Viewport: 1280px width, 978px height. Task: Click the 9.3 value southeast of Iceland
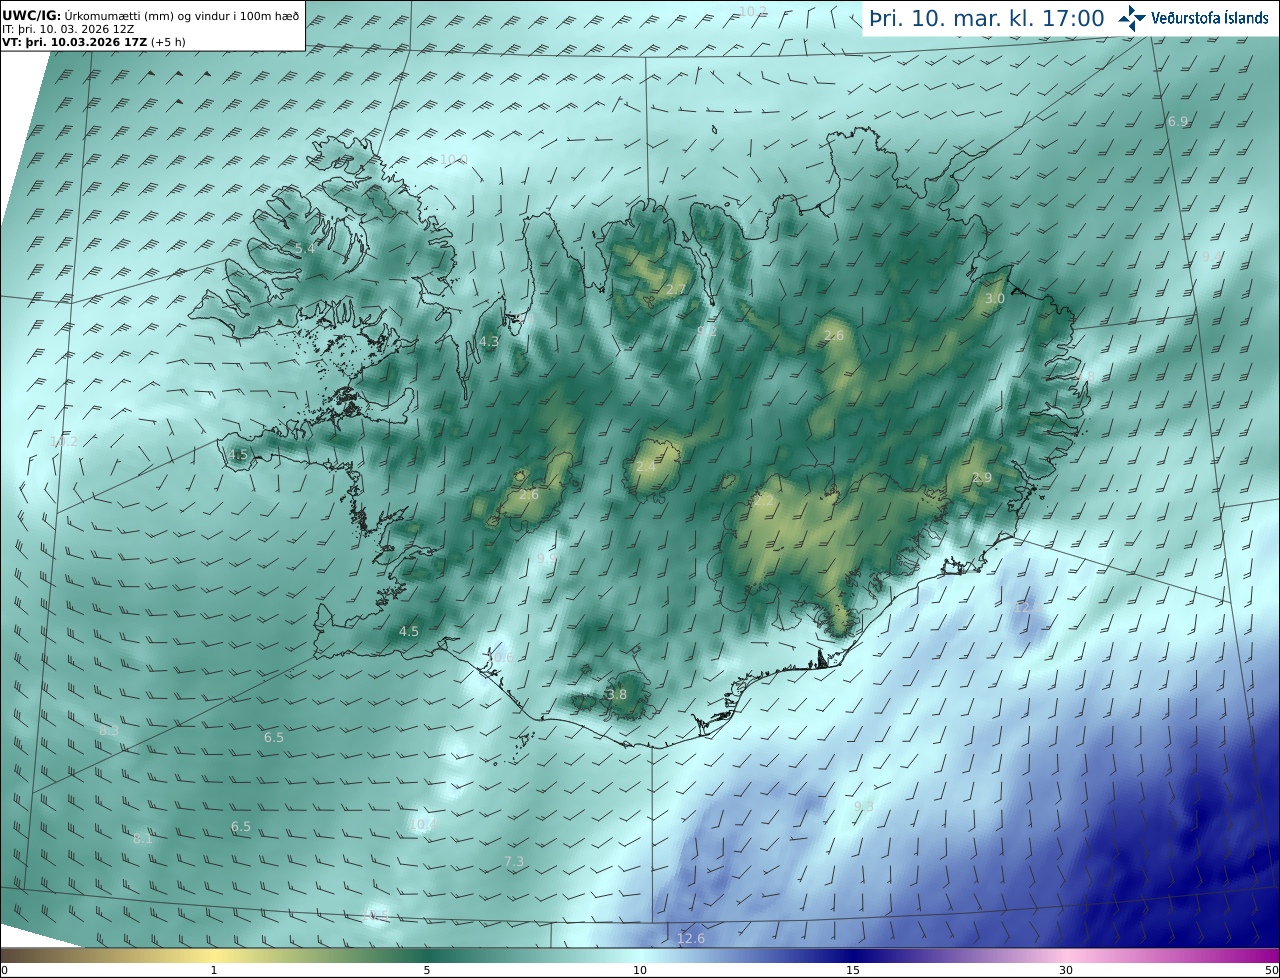[x=864, y=807]
